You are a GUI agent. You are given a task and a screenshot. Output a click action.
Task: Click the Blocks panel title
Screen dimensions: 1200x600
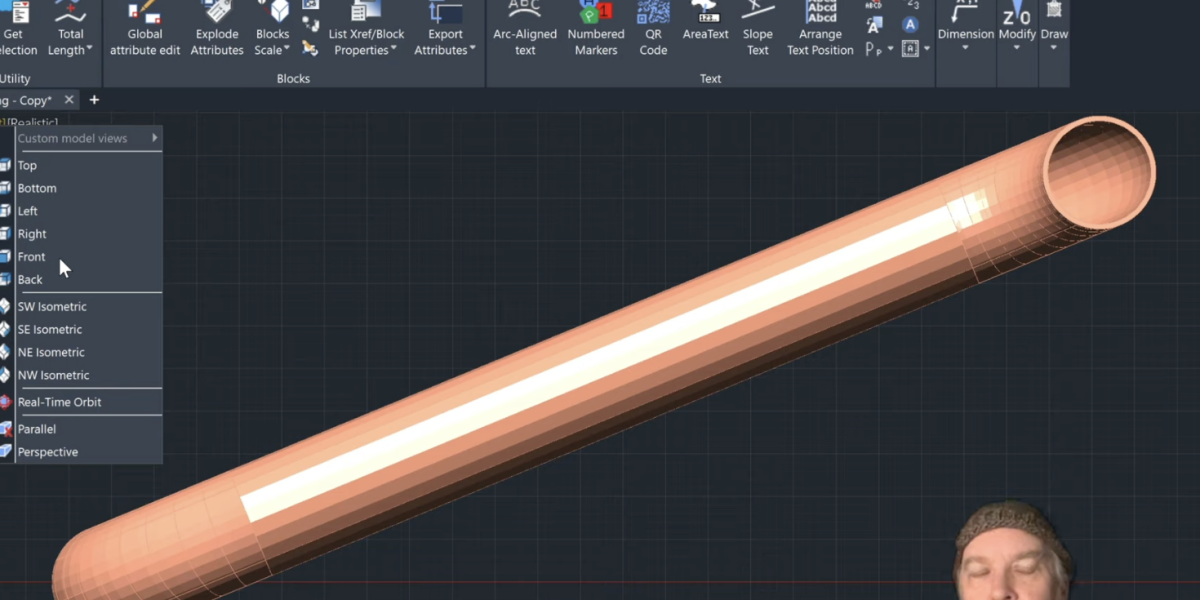(293, 79)
